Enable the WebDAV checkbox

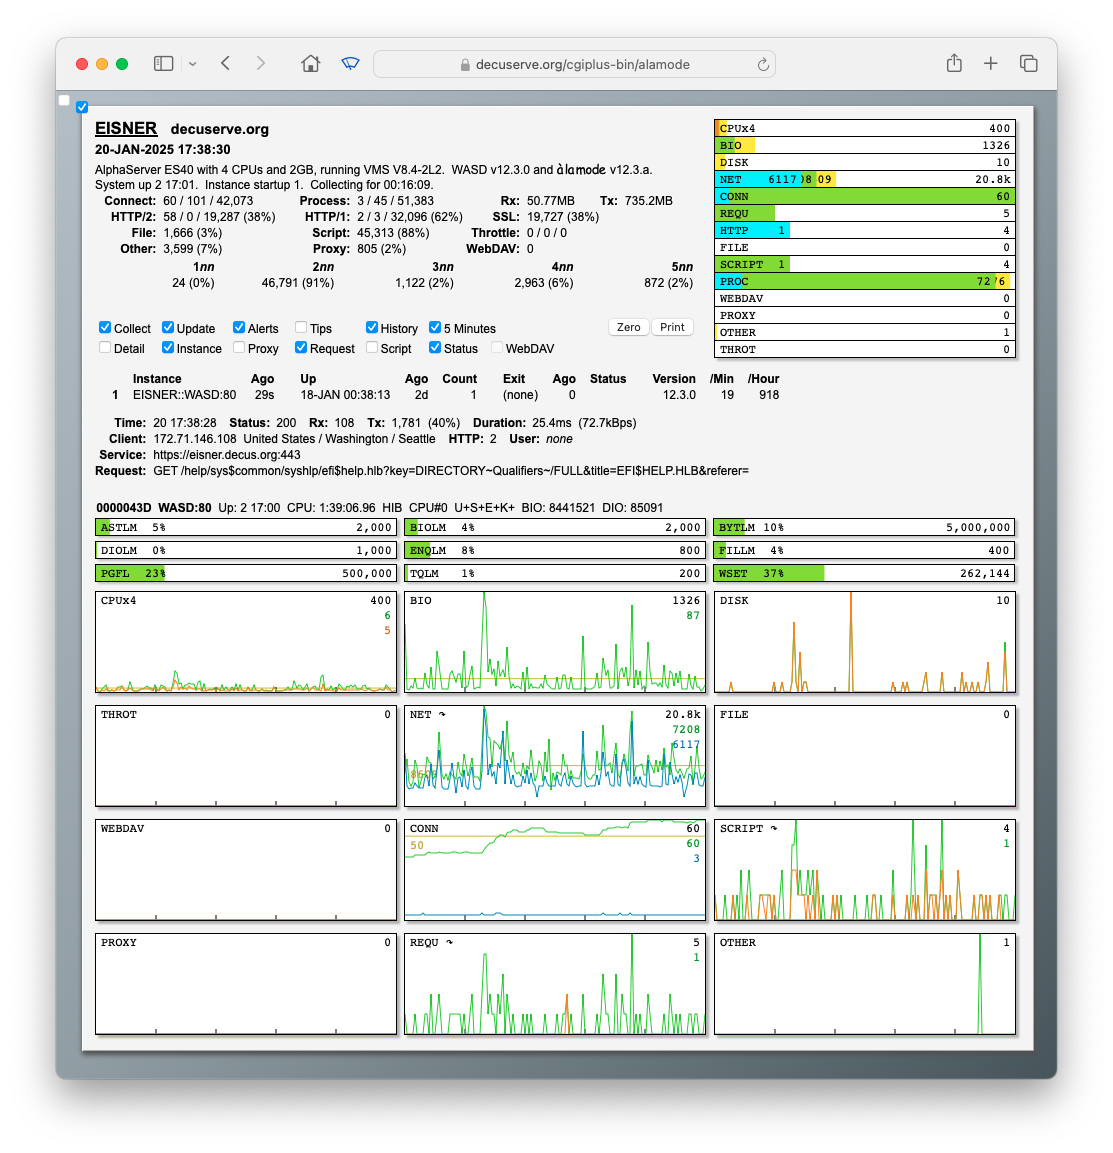click(497, 347)
